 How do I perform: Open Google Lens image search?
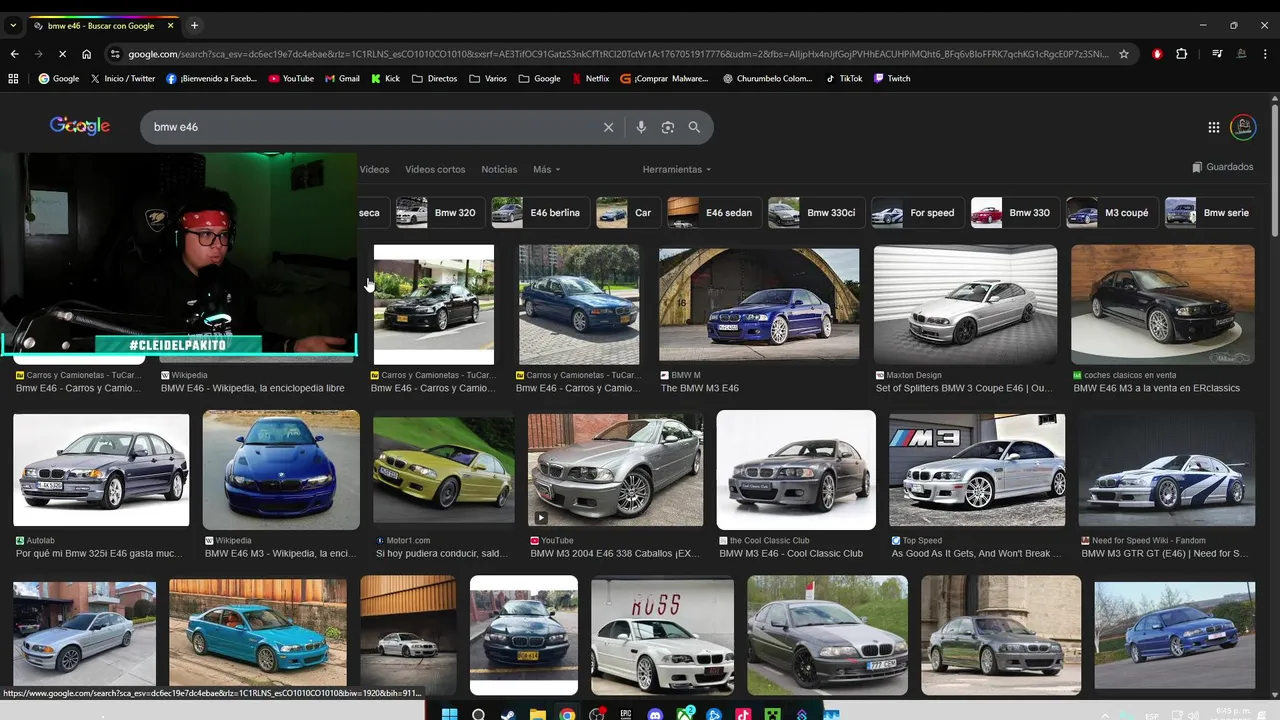pyautogui.click(x=668, y=127)
